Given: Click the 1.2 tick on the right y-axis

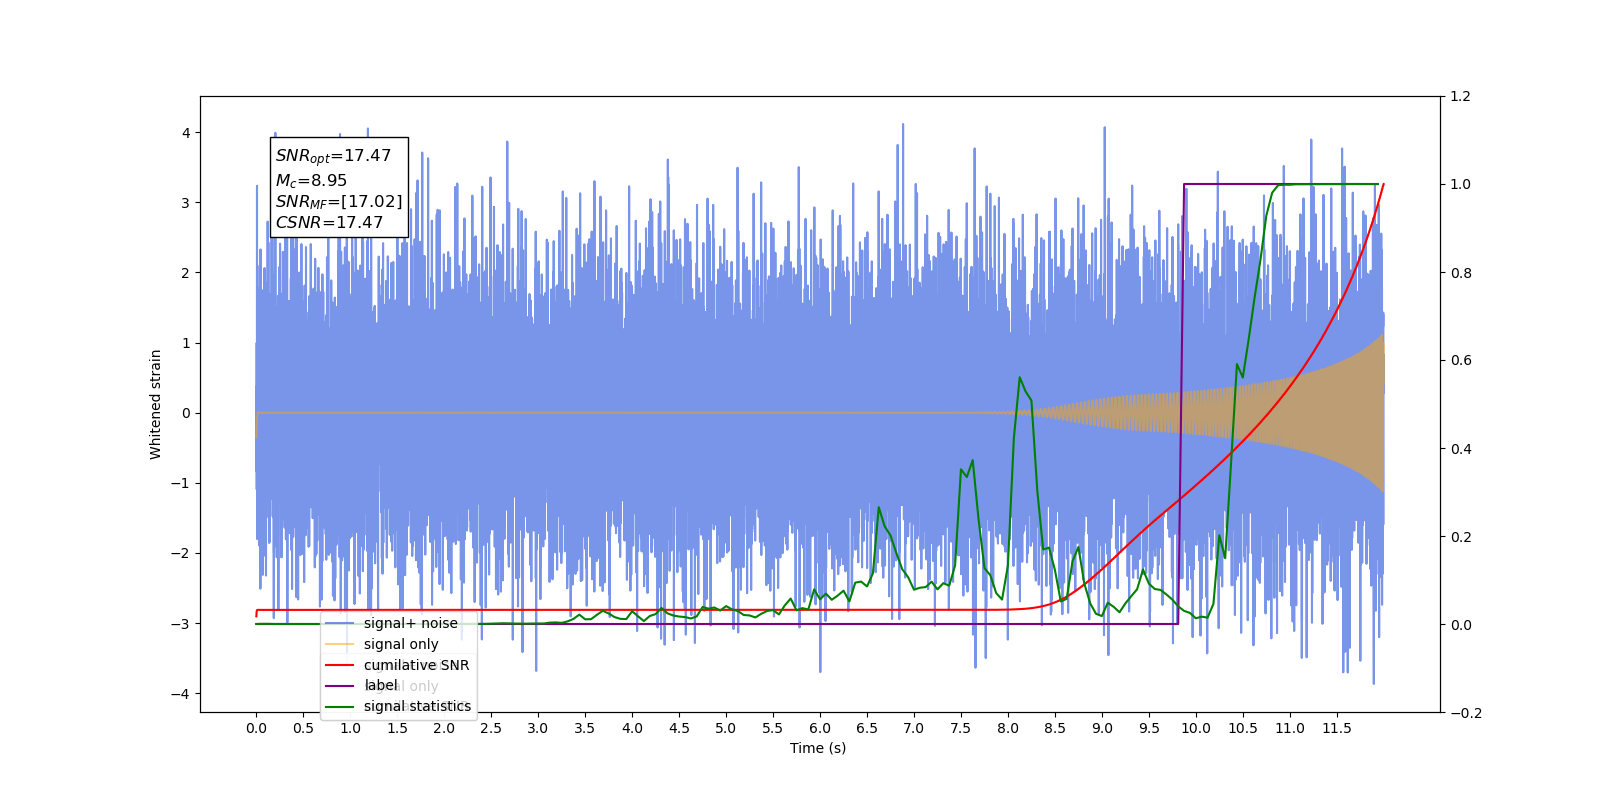Looking at the screenshot, I should pos(1460,97).
